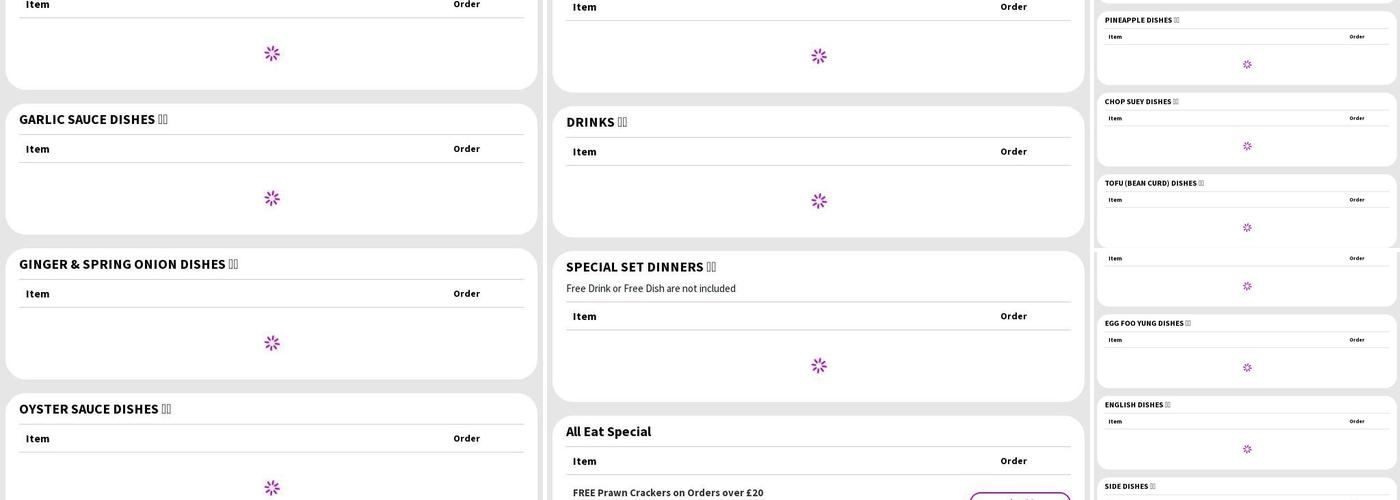This screenshot has width=1400, height=500.
Task: Click the Special Set Dinners loading spinner
Action: (819, 366)
